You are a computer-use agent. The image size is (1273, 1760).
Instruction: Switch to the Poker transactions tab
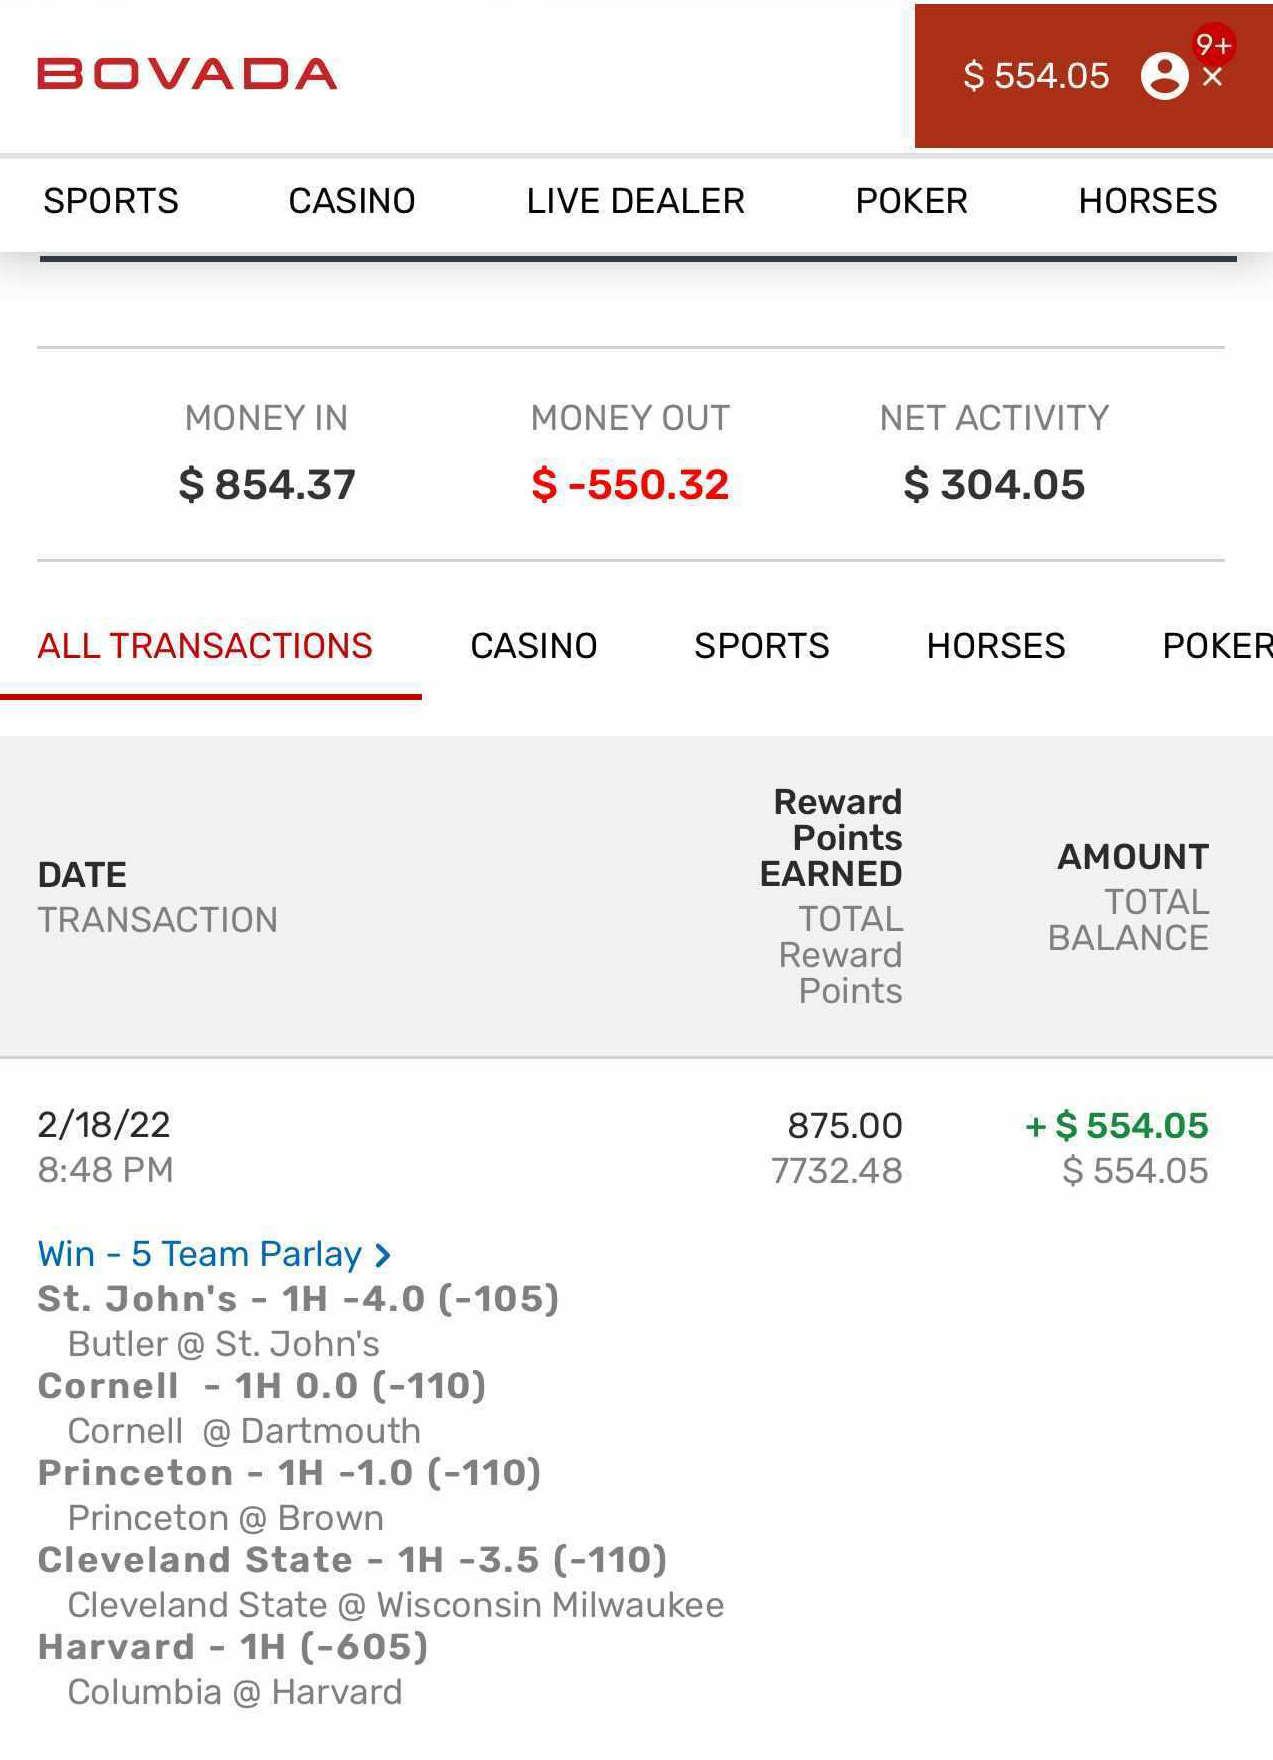1217,646
